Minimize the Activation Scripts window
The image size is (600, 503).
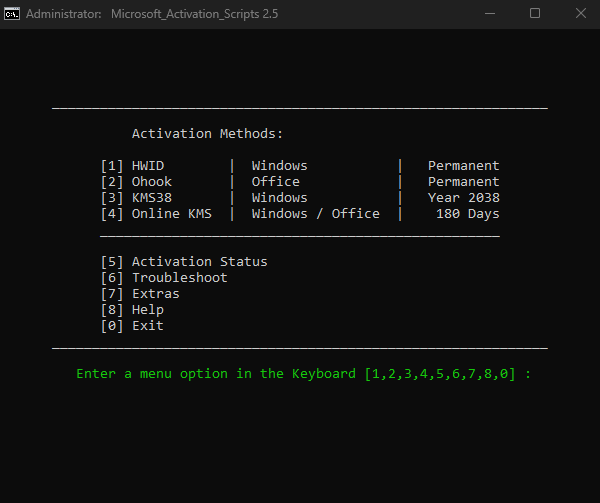tap(490, 14)
